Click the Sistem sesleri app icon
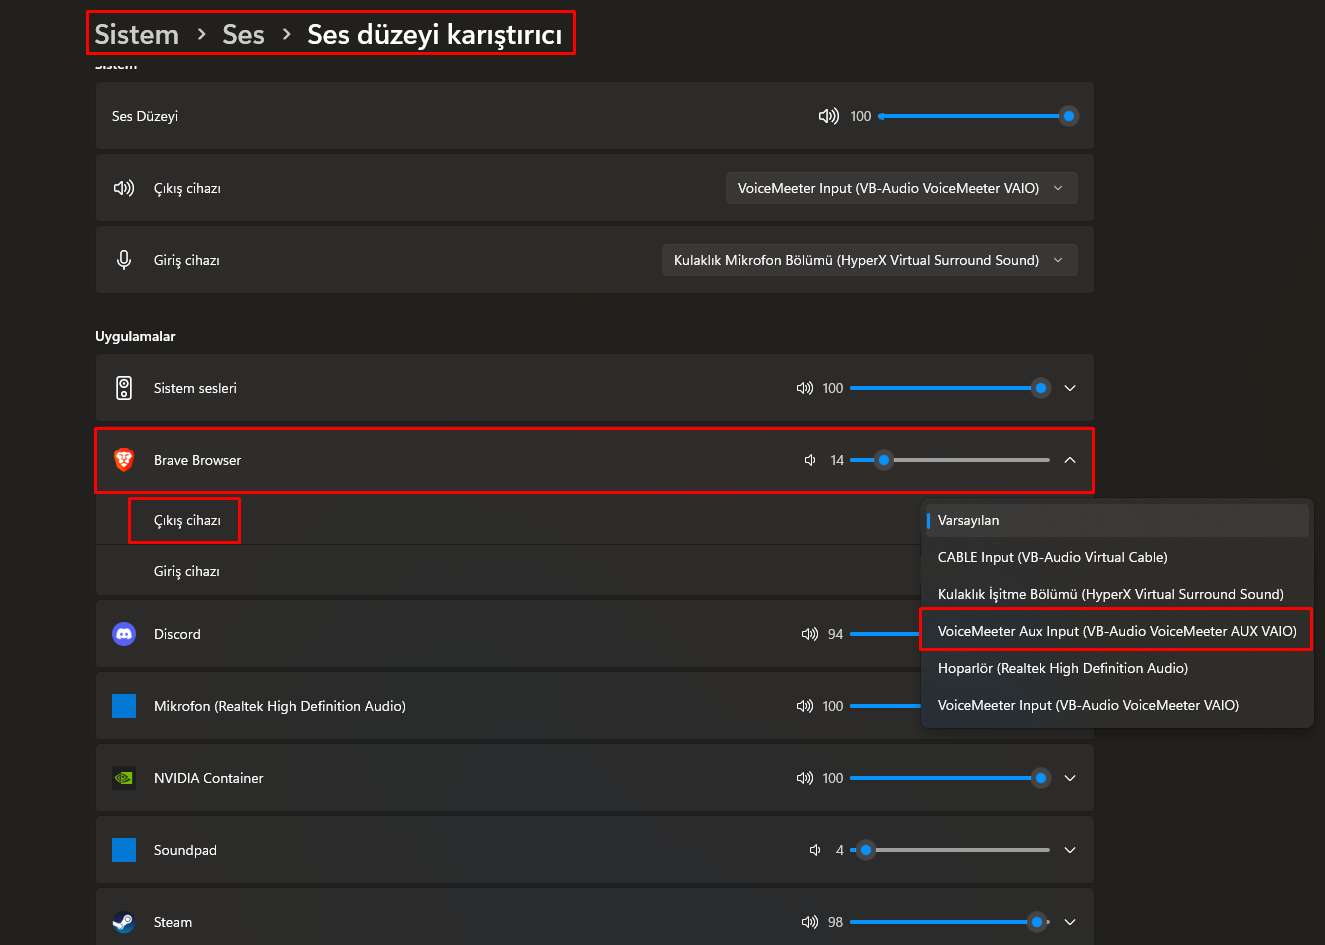 tap(124, 388)
